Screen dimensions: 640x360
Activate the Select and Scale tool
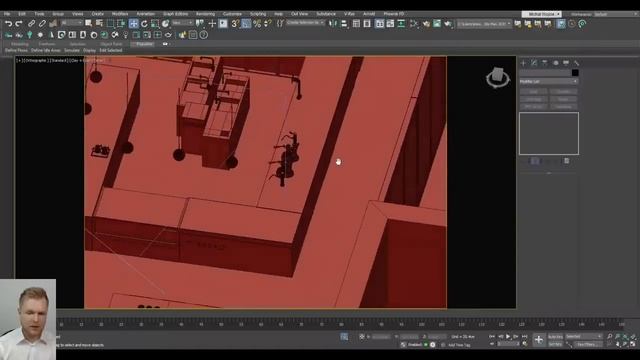(x=155, y=24)
